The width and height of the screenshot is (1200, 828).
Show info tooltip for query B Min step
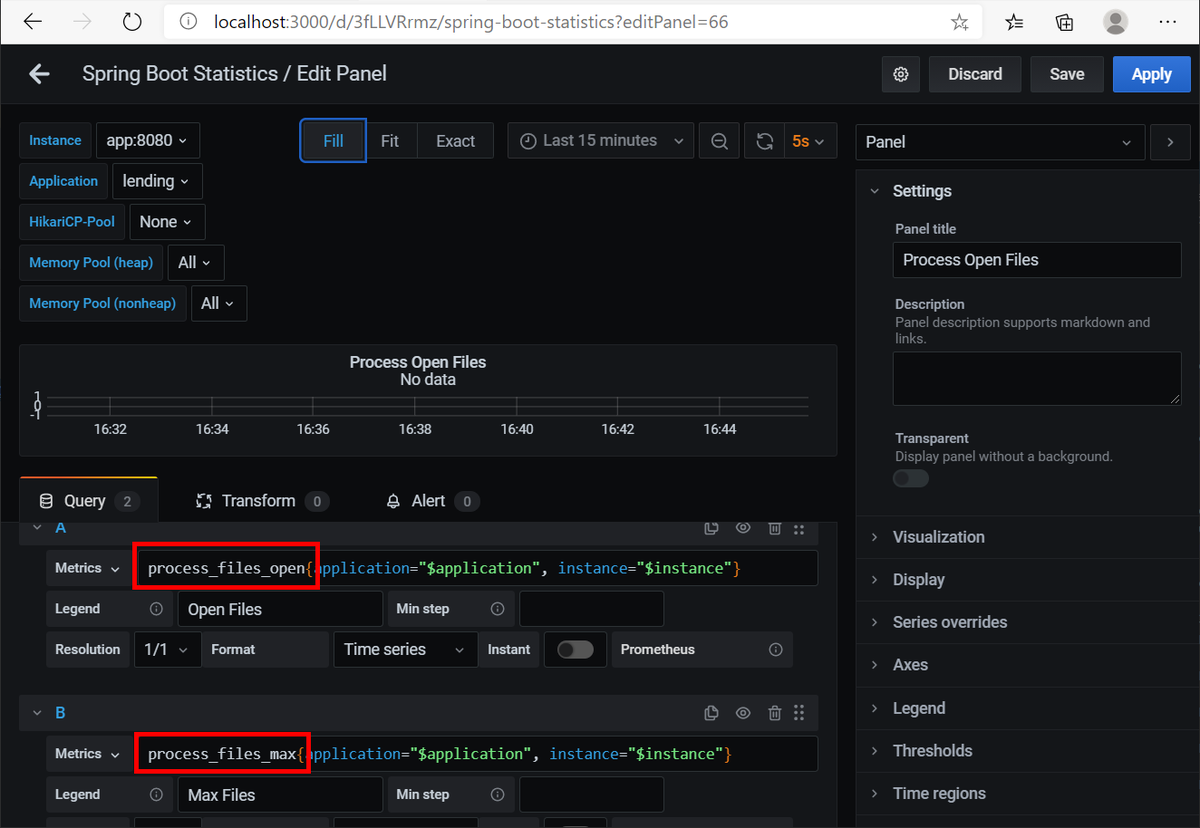pyautogui.click(x=498, y=795)
